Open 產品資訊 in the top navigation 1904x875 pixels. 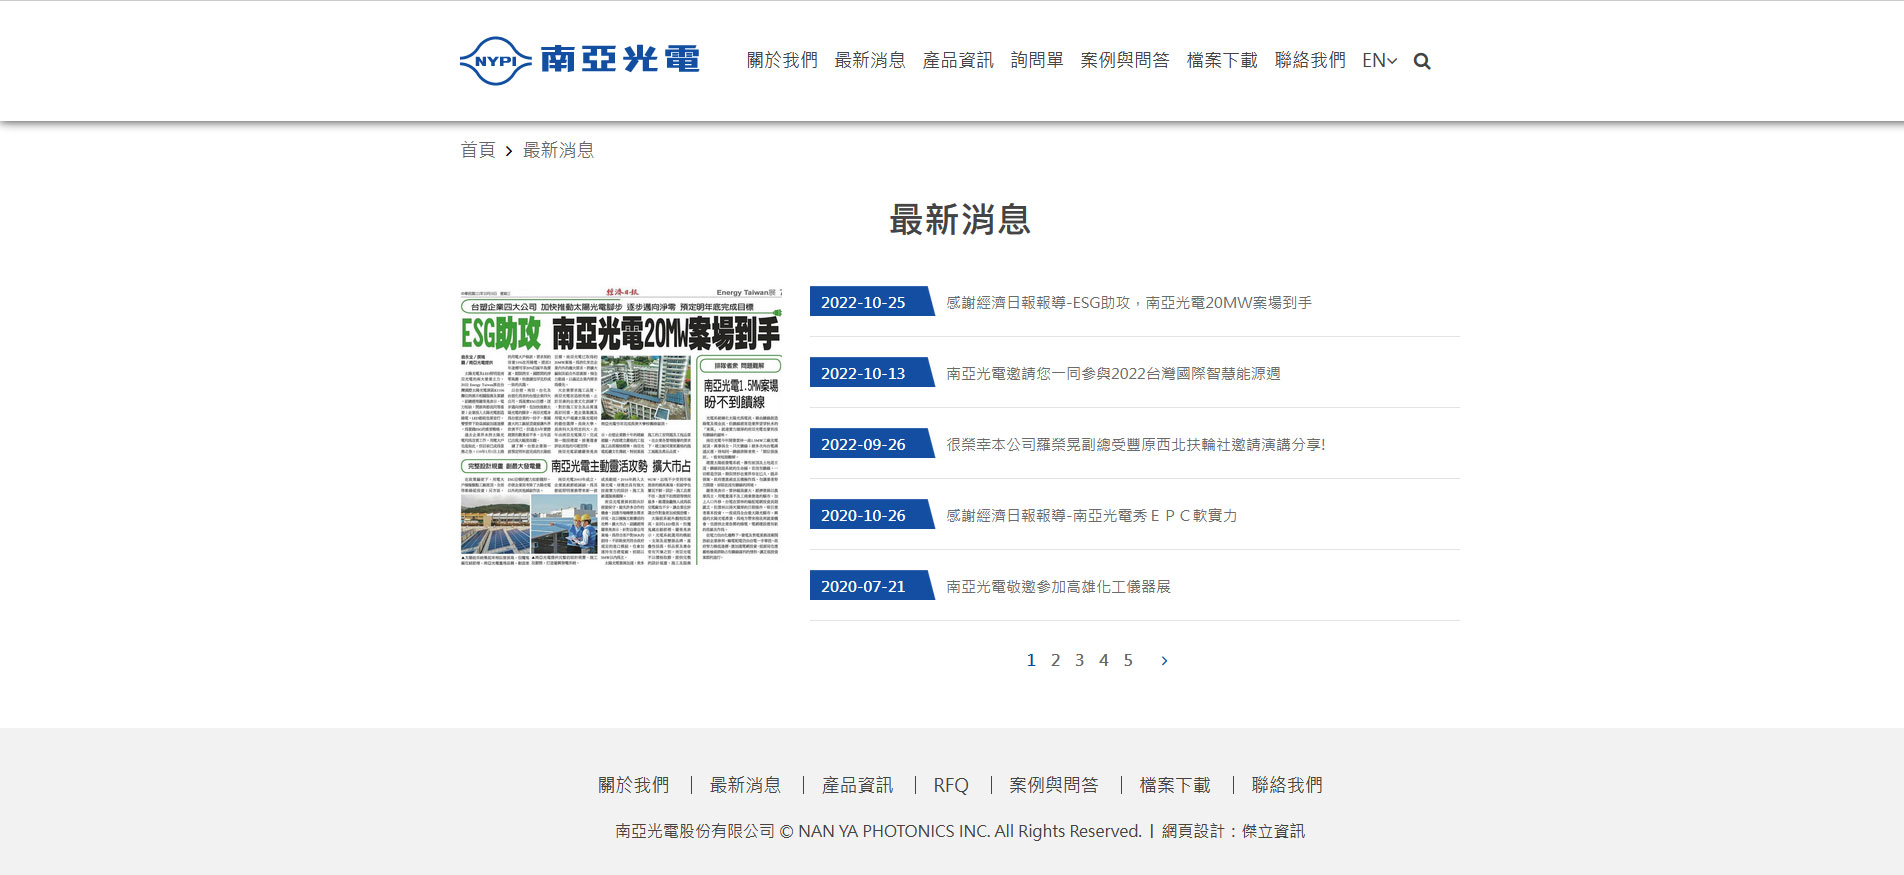click(x=958, y=60)
